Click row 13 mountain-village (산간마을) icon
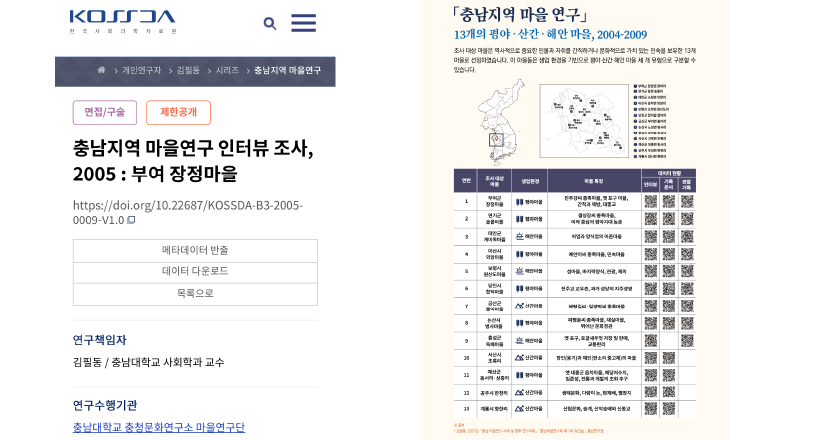Screen dimensions: 820x440 519,409
